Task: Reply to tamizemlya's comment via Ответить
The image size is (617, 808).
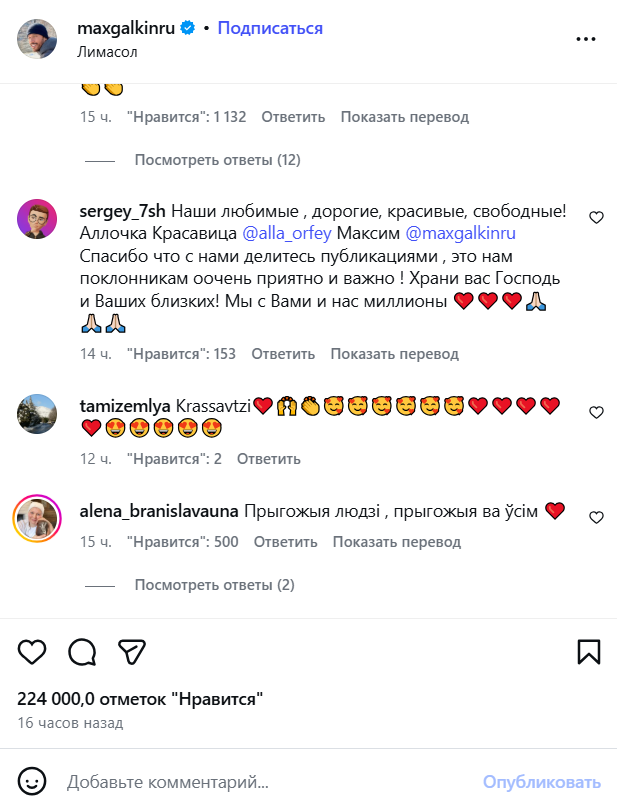Action: pos(269,459)
